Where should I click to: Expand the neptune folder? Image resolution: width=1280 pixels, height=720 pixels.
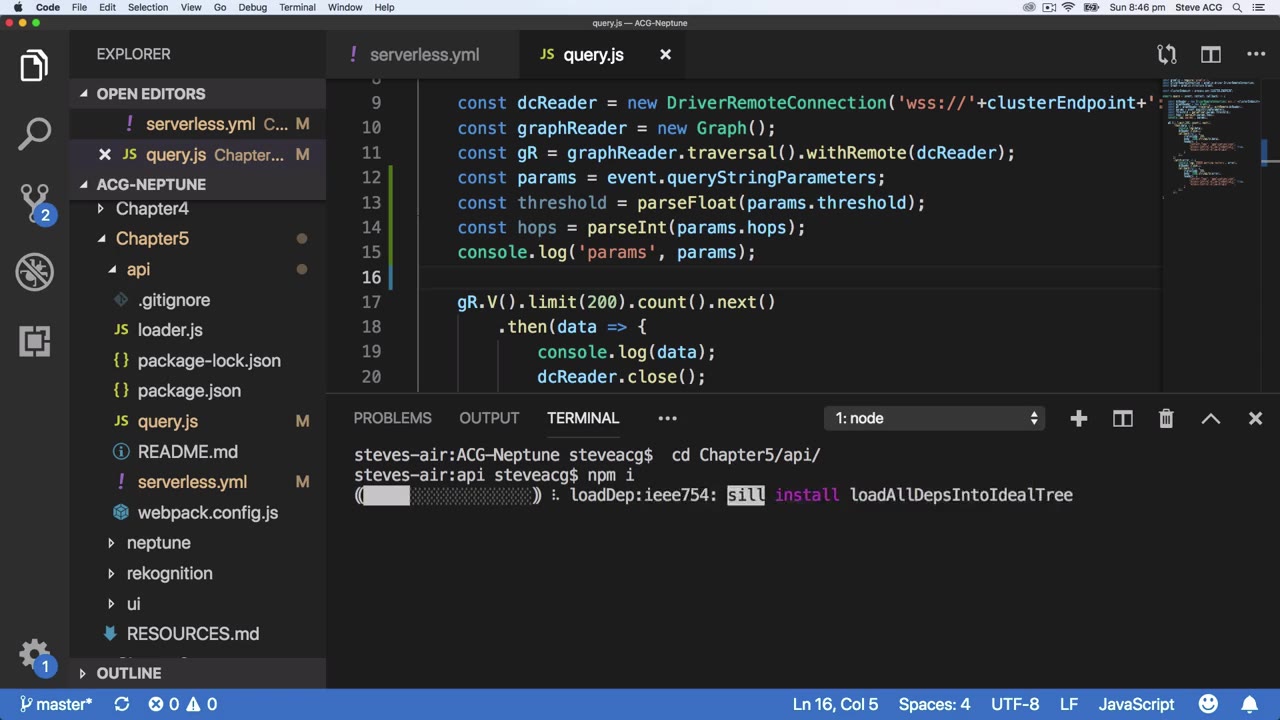(x=158, y=543)
